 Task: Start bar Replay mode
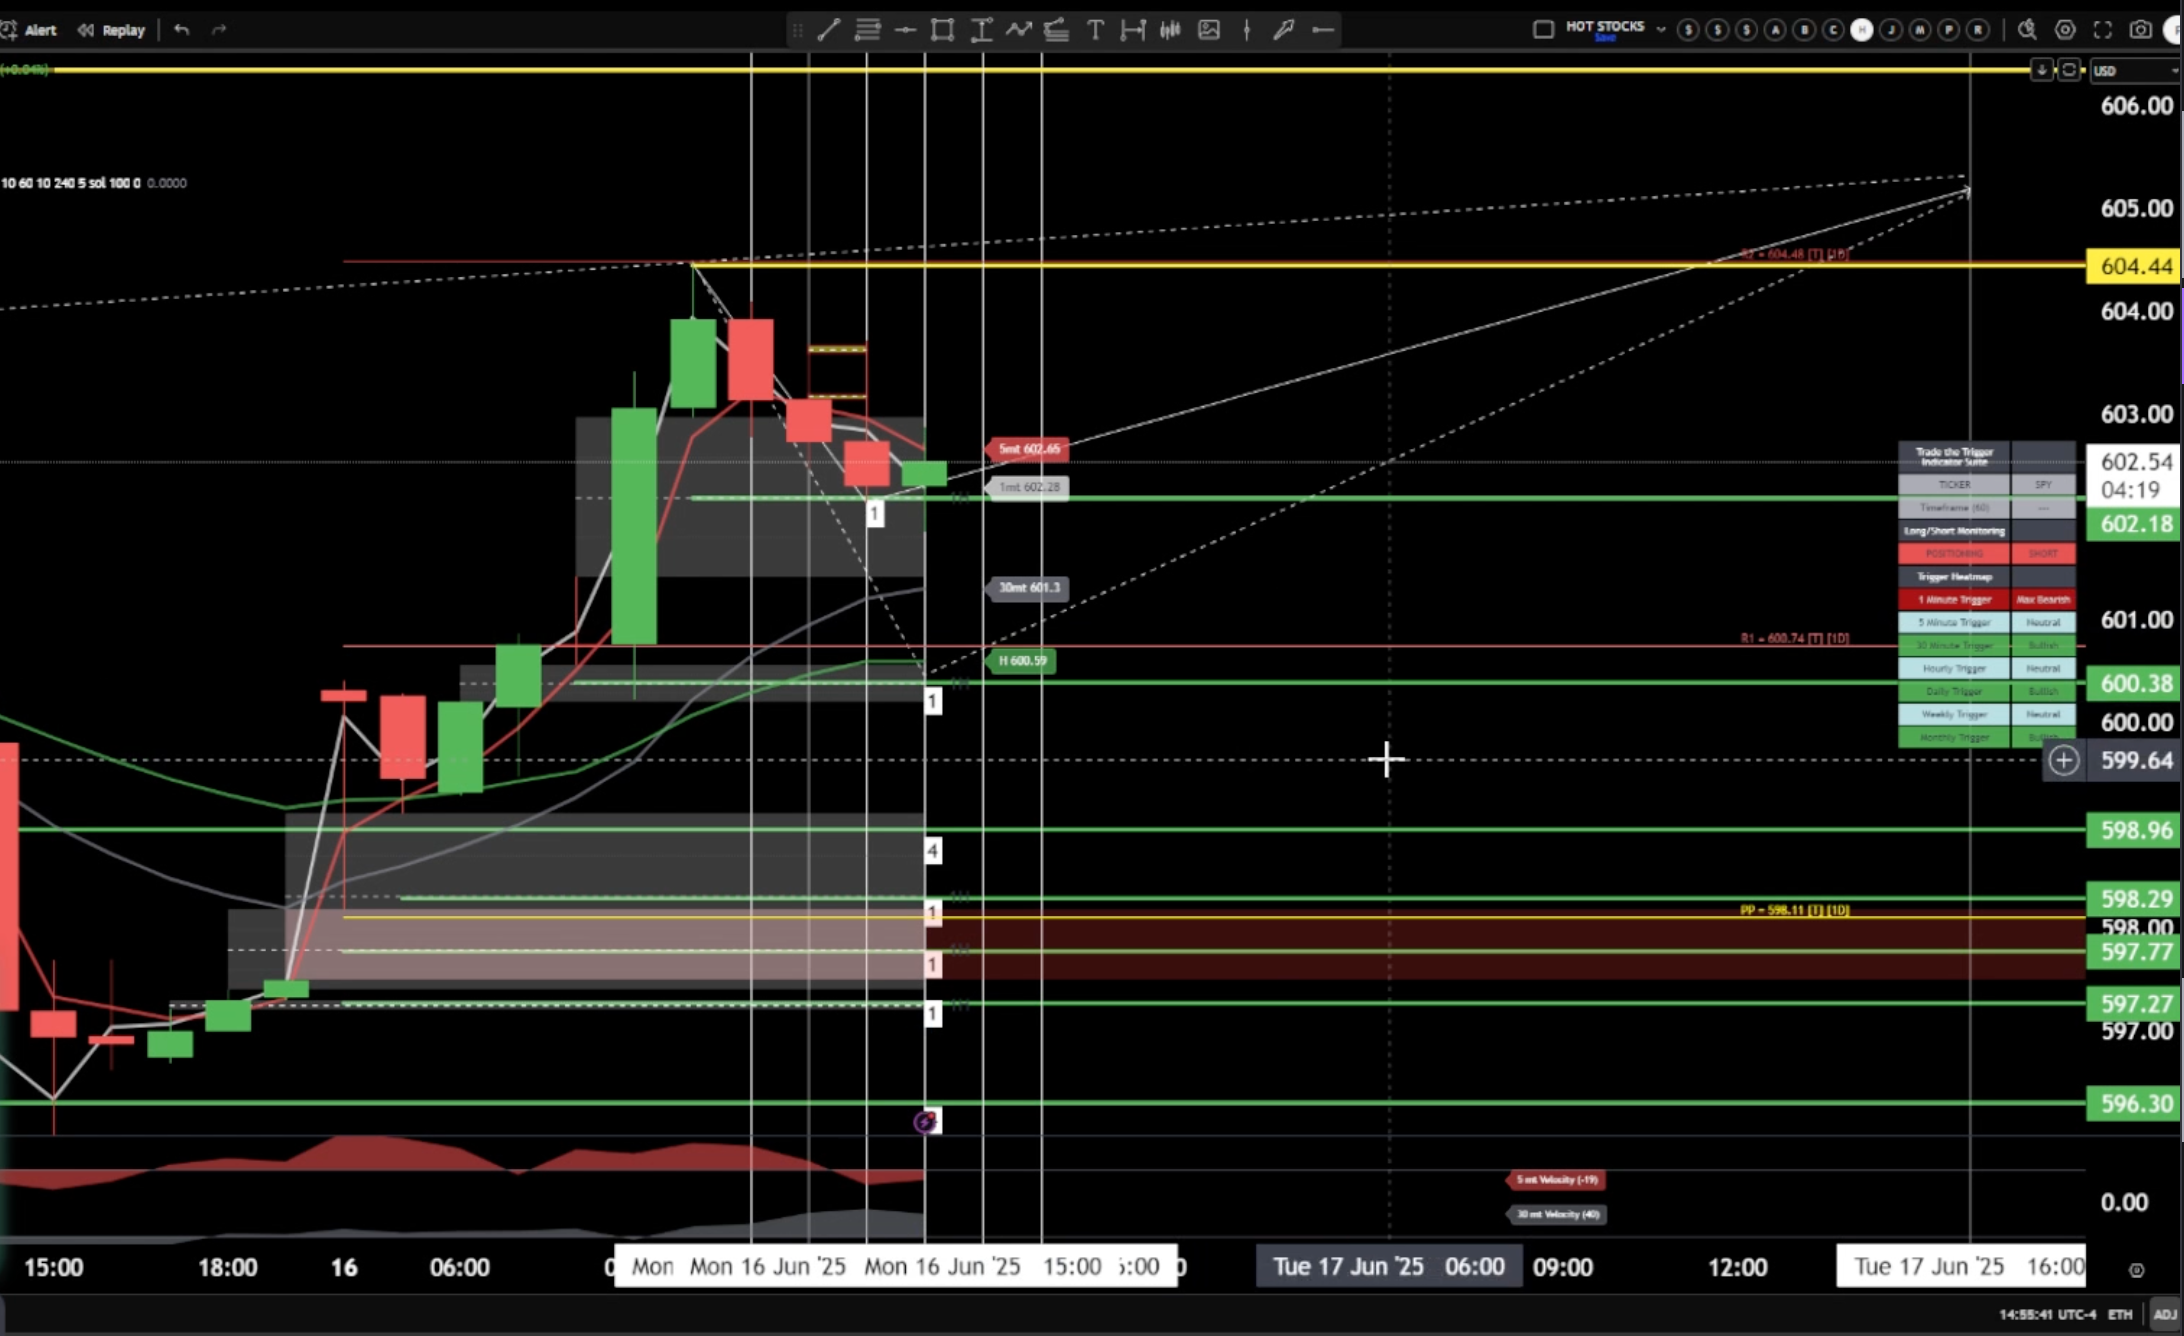click(112, 30)
